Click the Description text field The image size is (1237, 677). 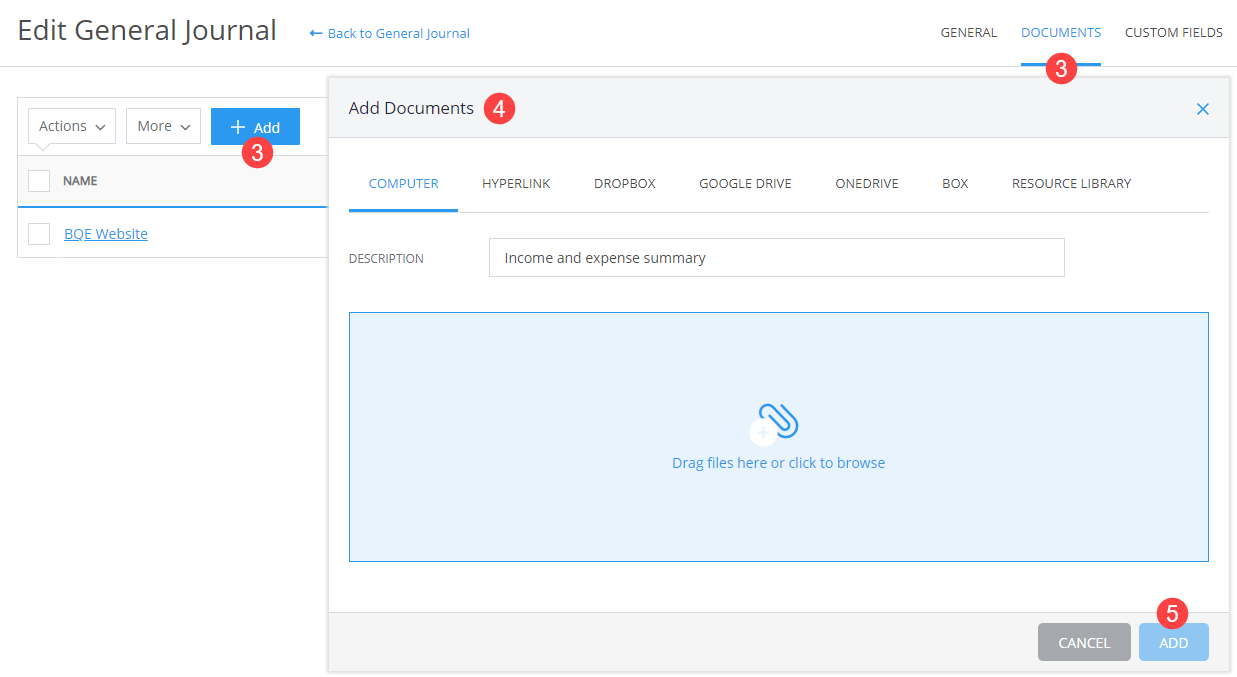click(x=776, y=257)
